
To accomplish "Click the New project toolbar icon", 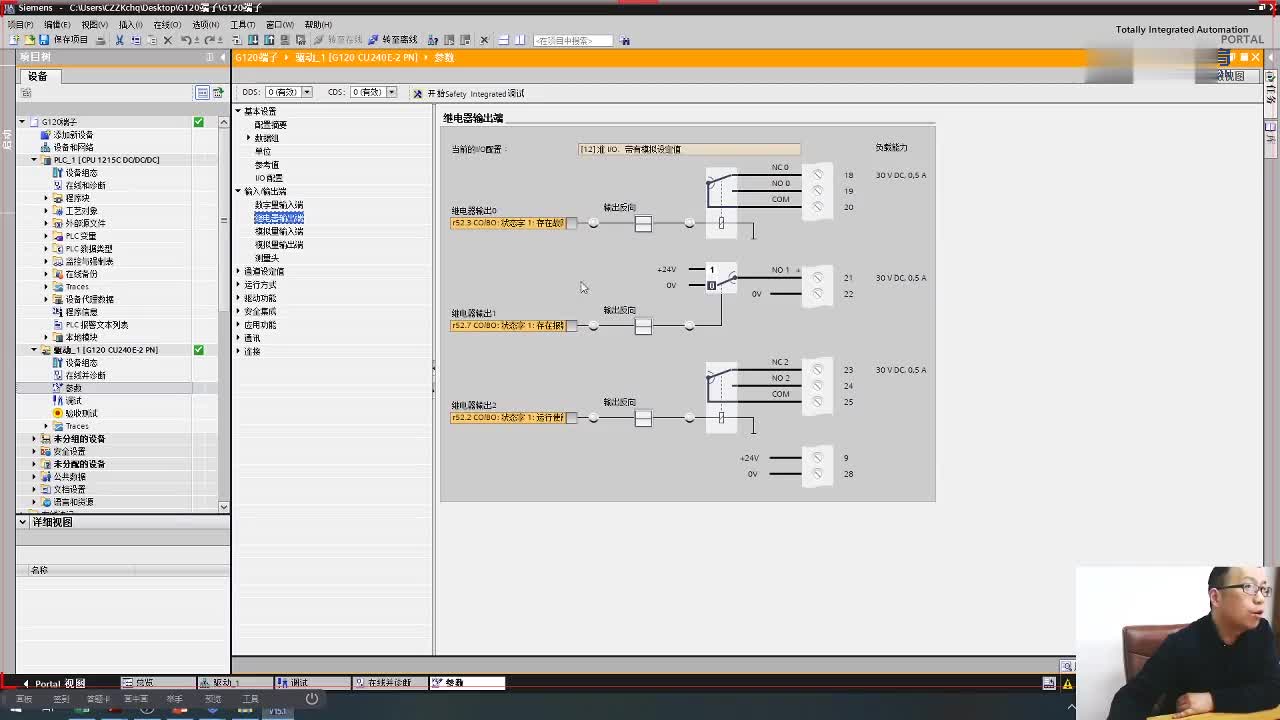I will pos(14,40).
